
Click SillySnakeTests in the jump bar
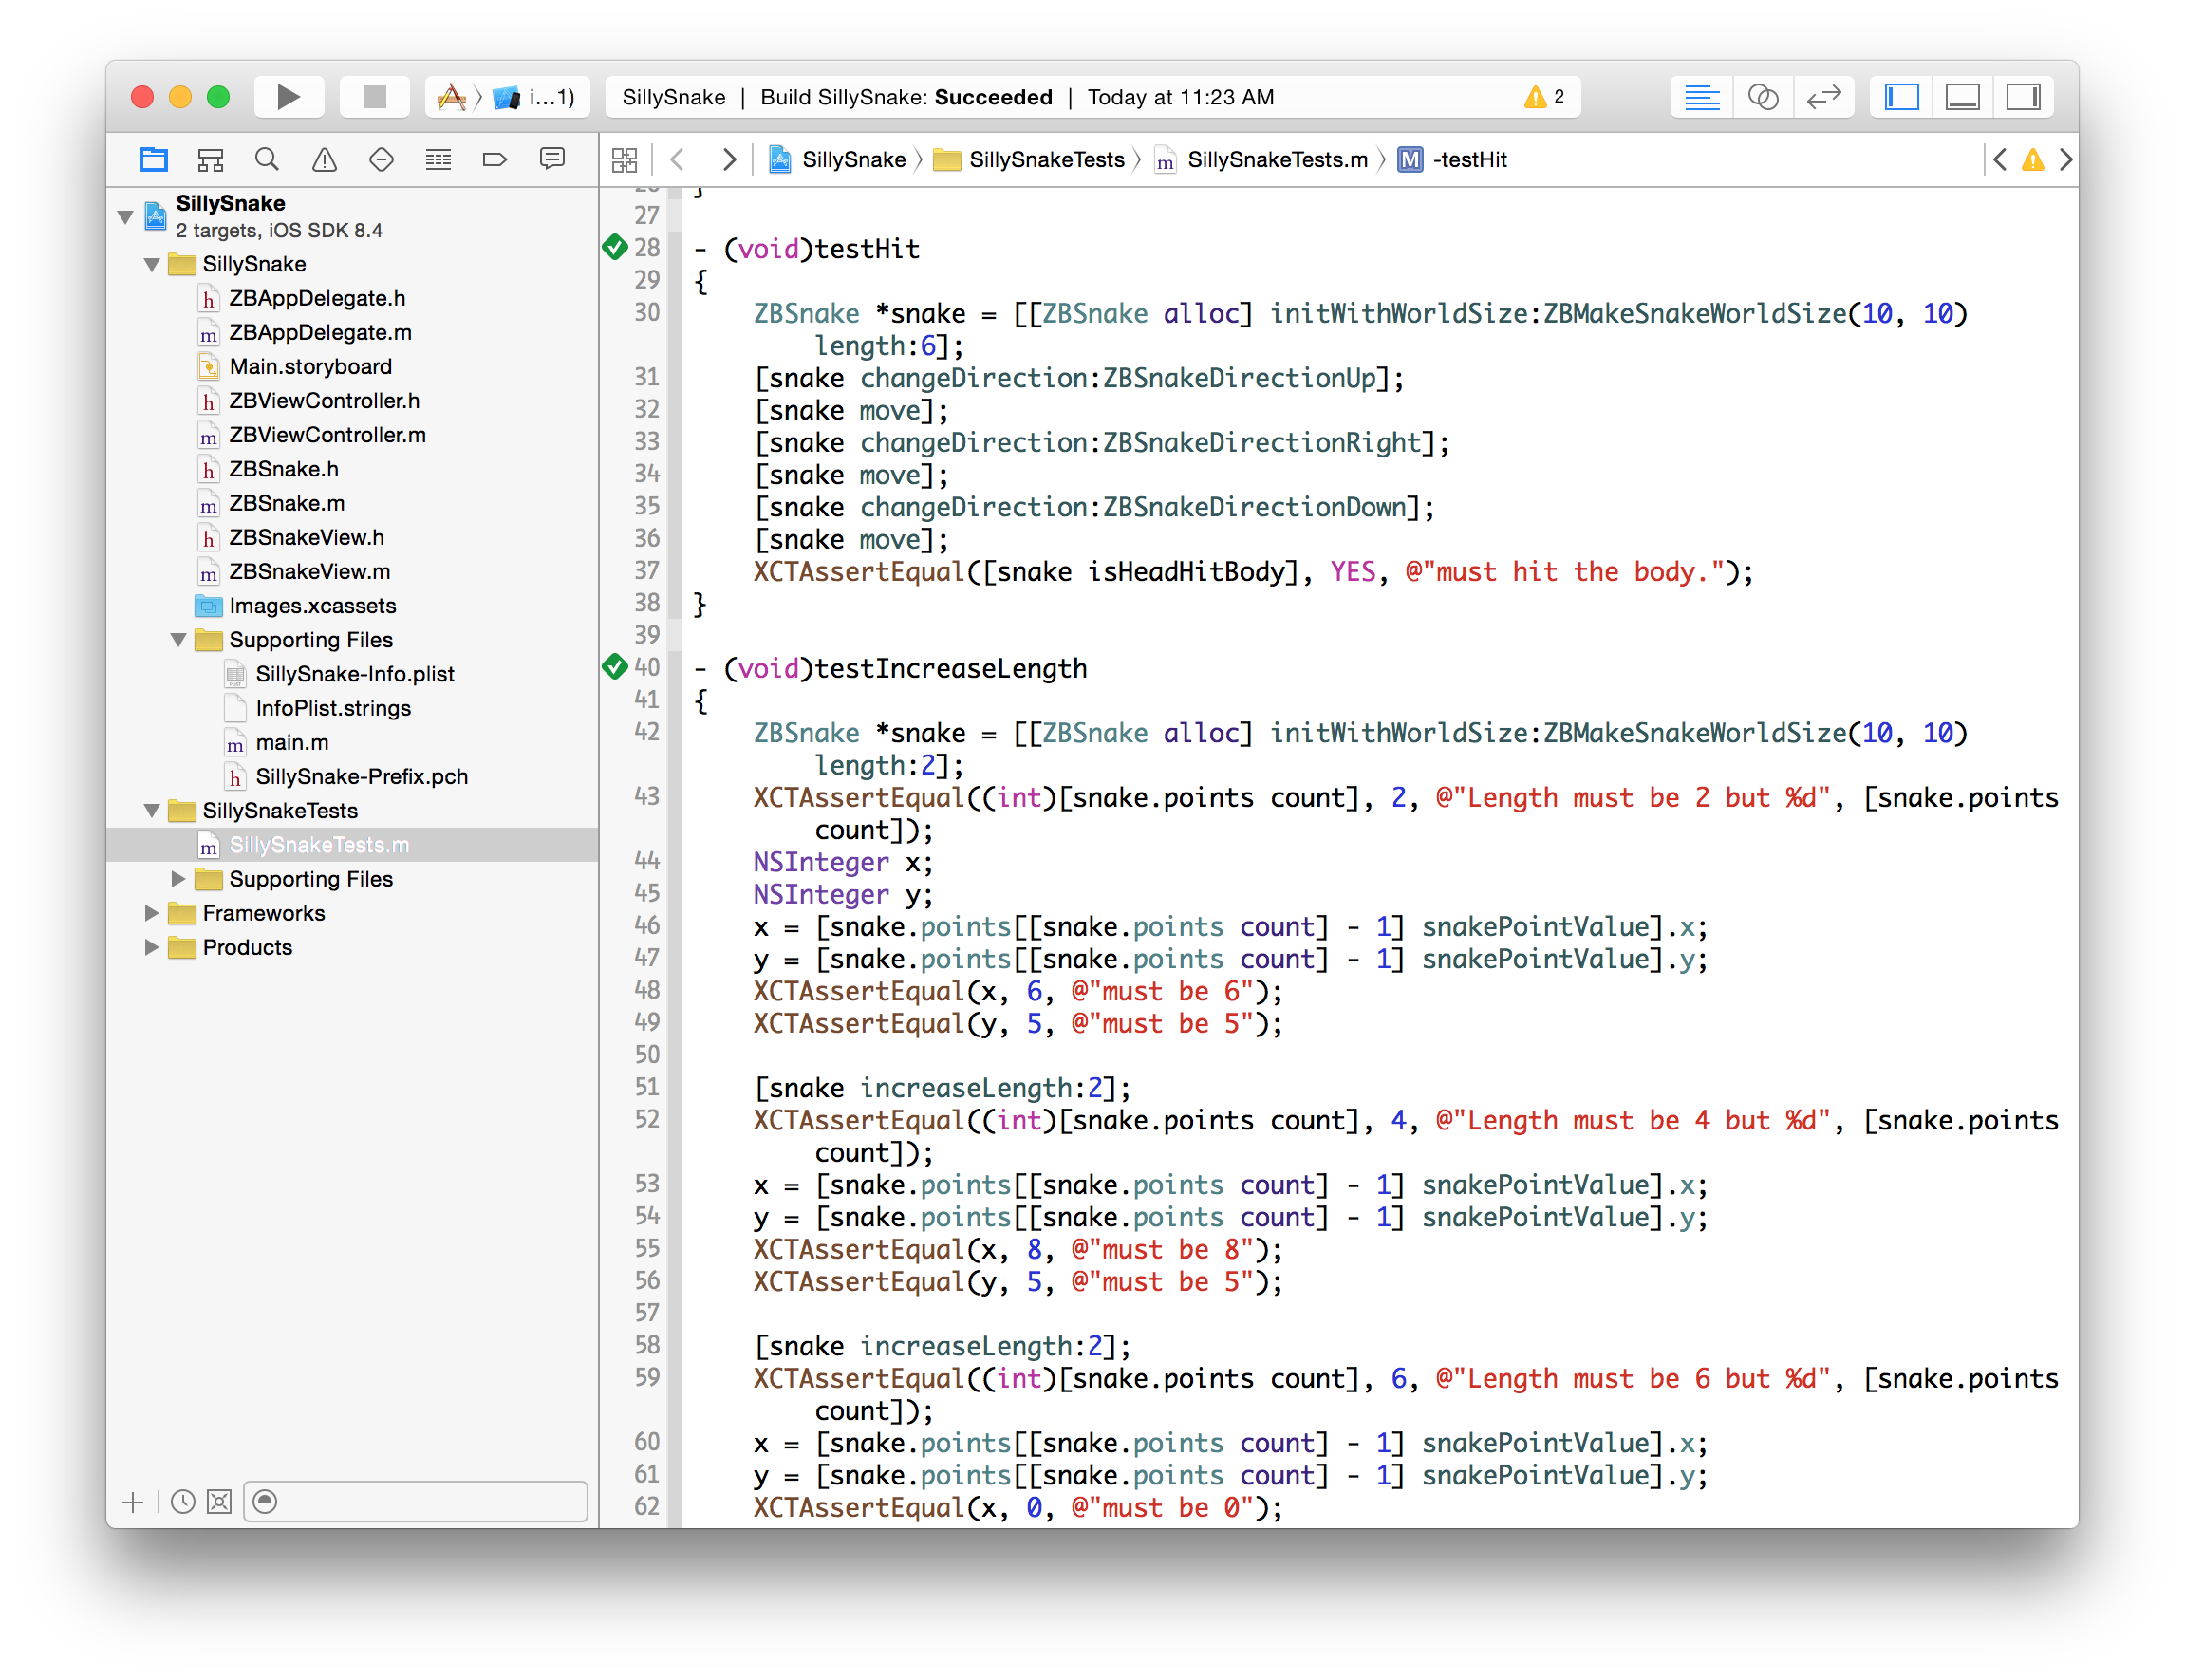1045,160
